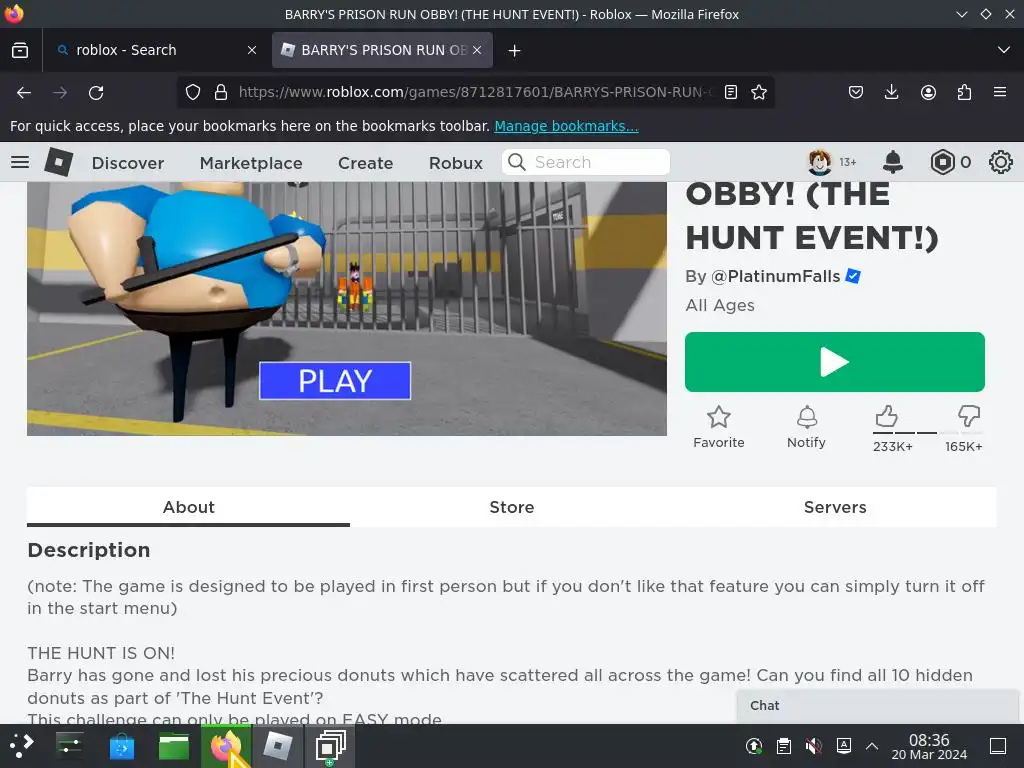Click the site padlock security icon
Image resolution: width=1024 pixels, height=768 pixels.
(221, 93)
